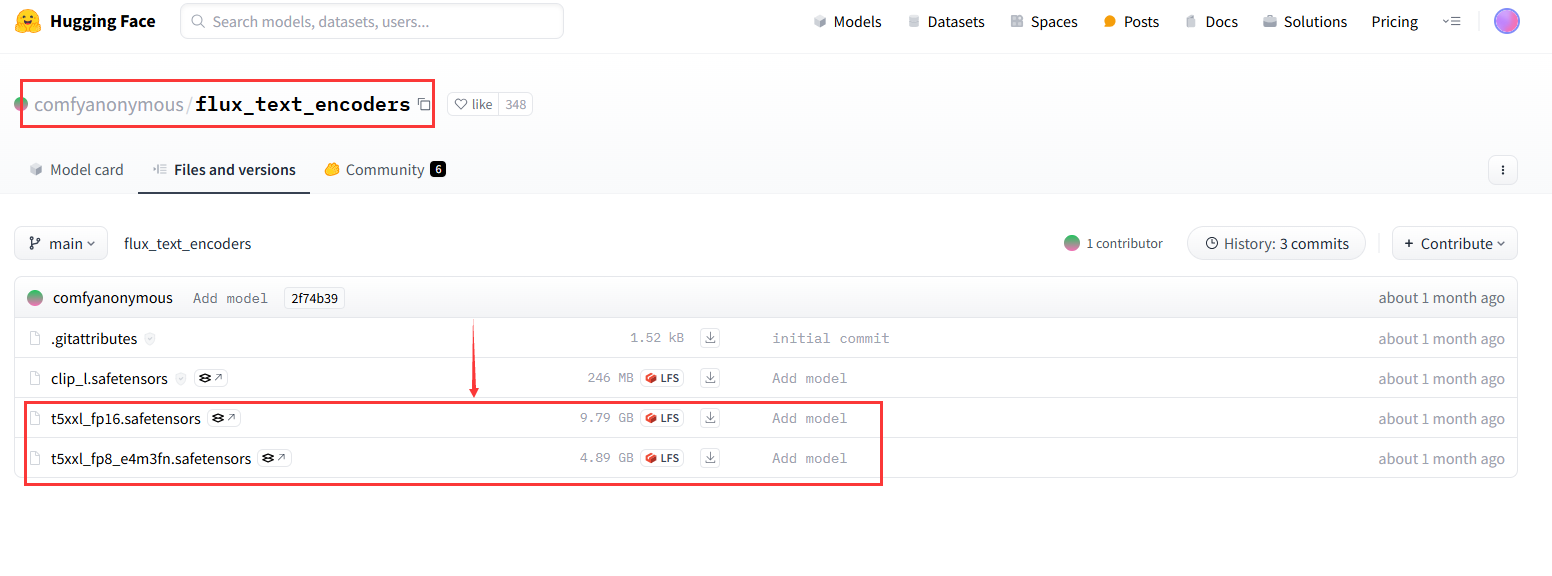Open commit hash 2f74b39
This screenshot has height=576, width=1552.
314,298
